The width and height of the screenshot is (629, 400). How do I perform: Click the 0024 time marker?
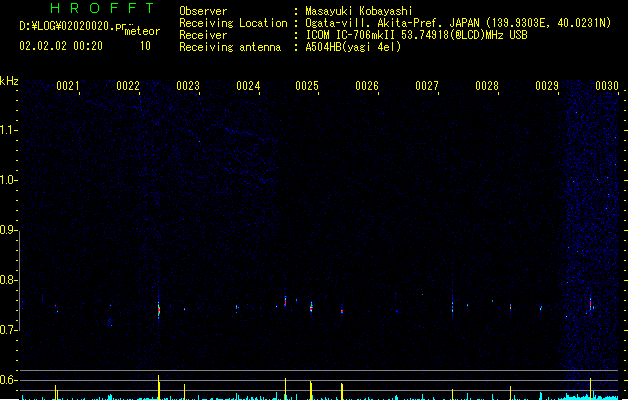[248, 86]
